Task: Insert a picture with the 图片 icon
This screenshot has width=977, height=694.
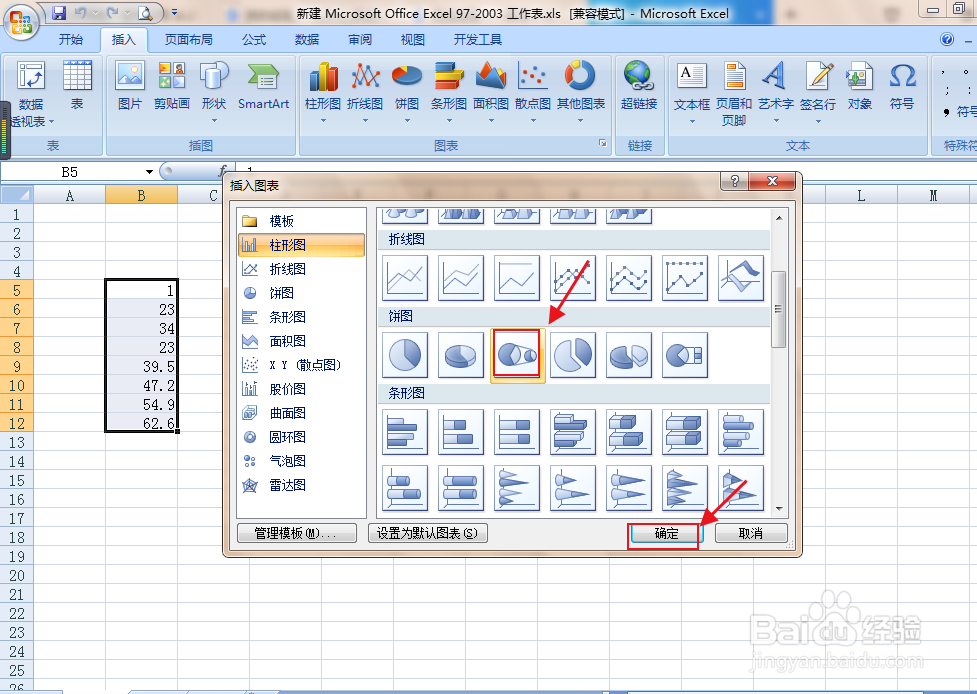Action: tap(130, 86)
